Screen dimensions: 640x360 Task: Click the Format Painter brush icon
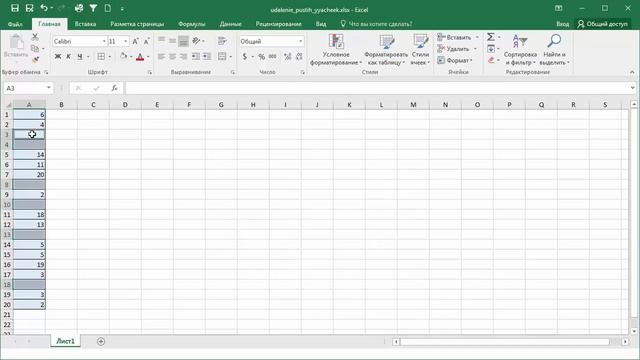click(35, 60)
